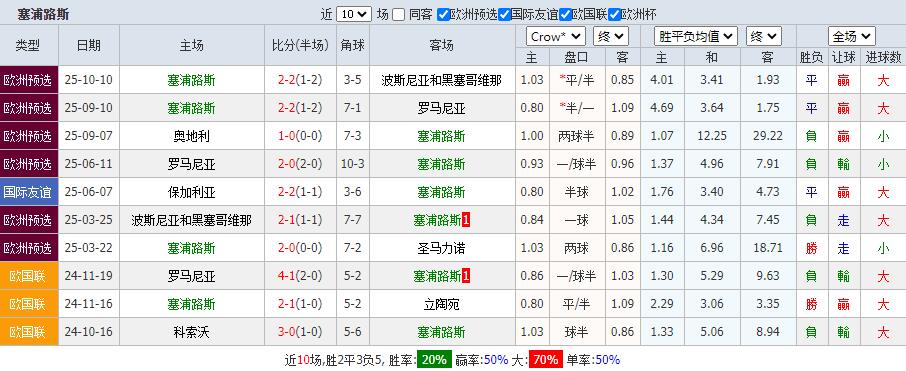Click the 1-0(0-0) score against 奥地利
Image resolution: width=906 pixels, height=371 pixels.
pyautogui.click(x=300, y=136)
